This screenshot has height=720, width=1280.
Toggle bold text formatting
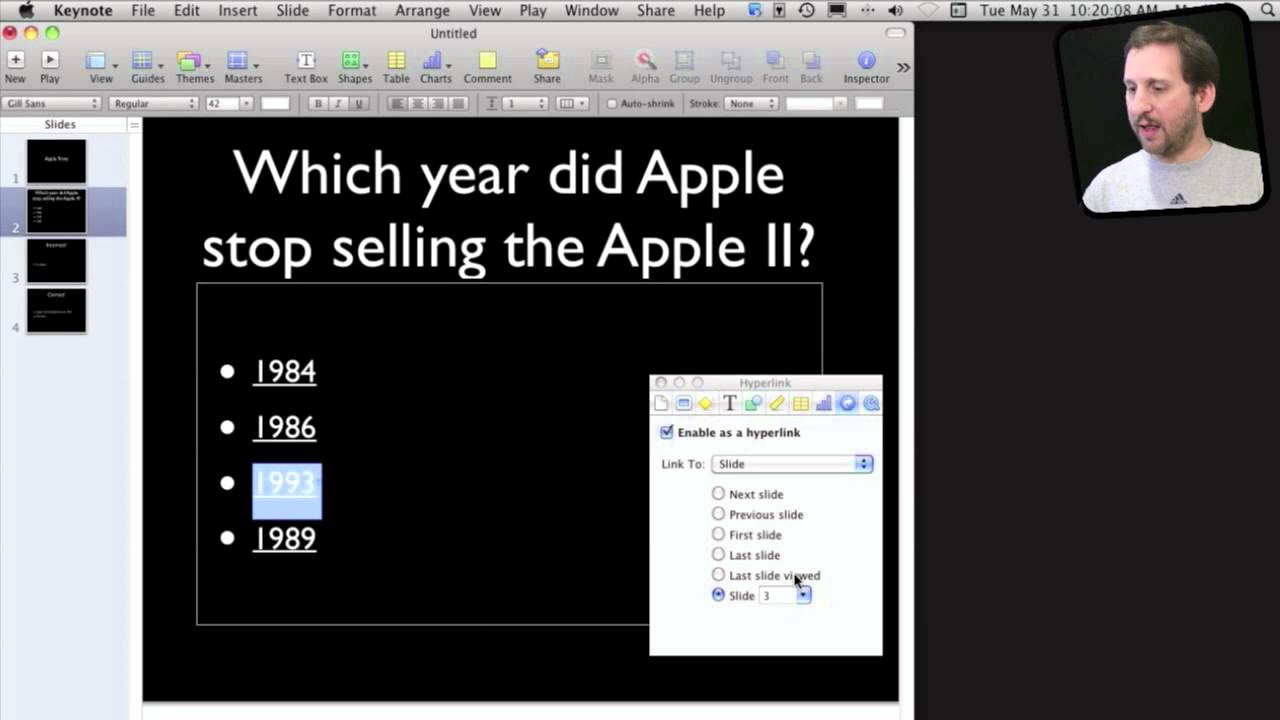click(x=318, y=104)
